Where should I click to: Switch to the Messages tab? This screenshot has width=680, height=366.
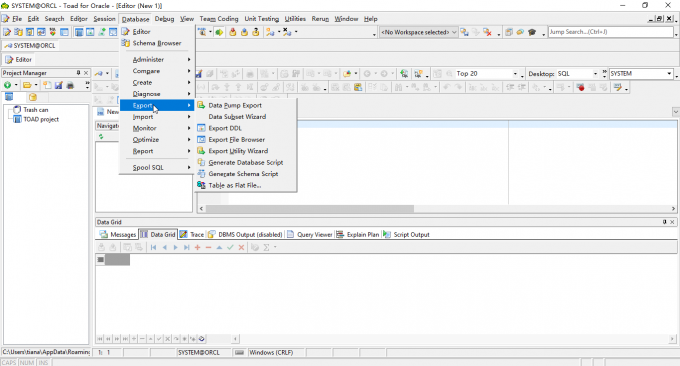coord(118,235)
